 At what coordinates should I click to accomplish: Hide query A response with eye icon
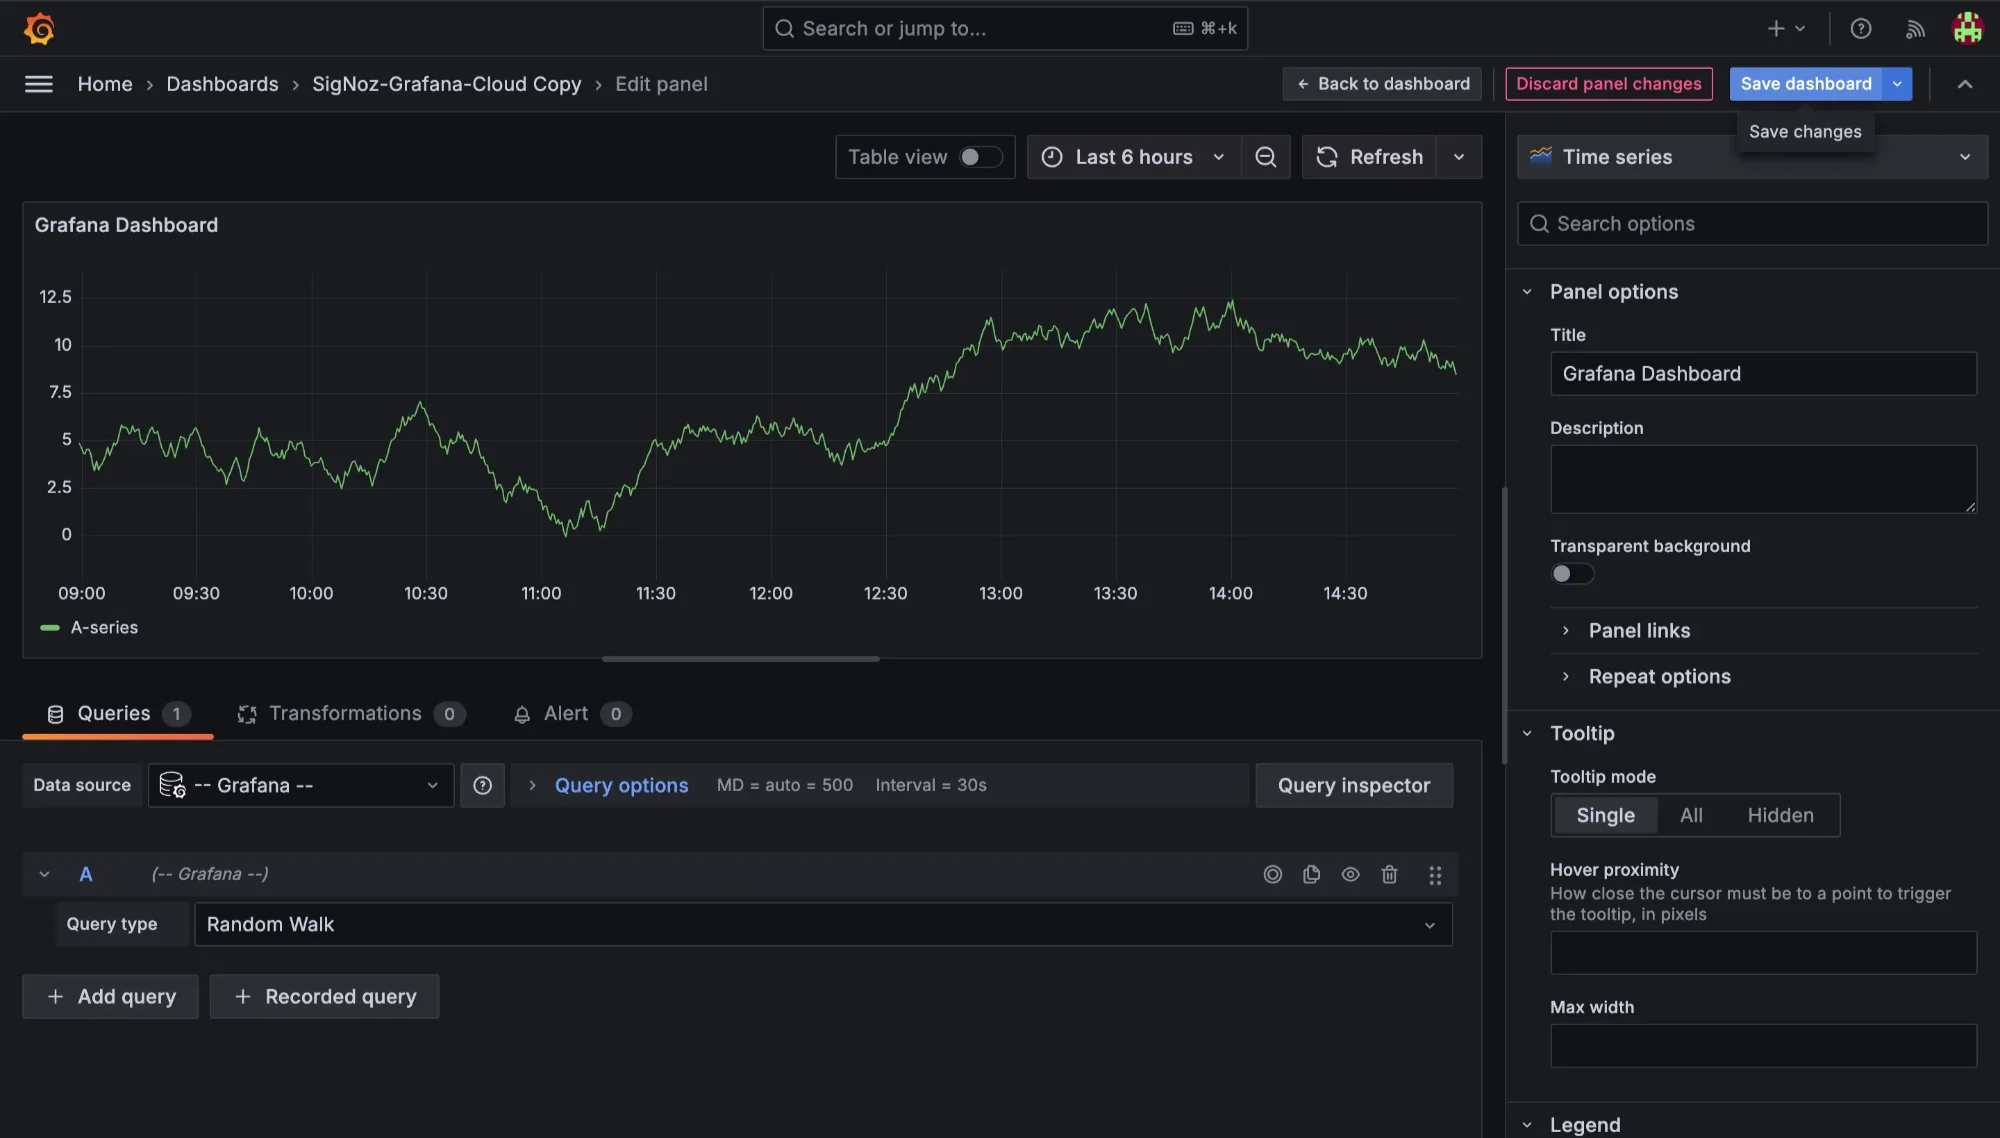(1350, 875)
